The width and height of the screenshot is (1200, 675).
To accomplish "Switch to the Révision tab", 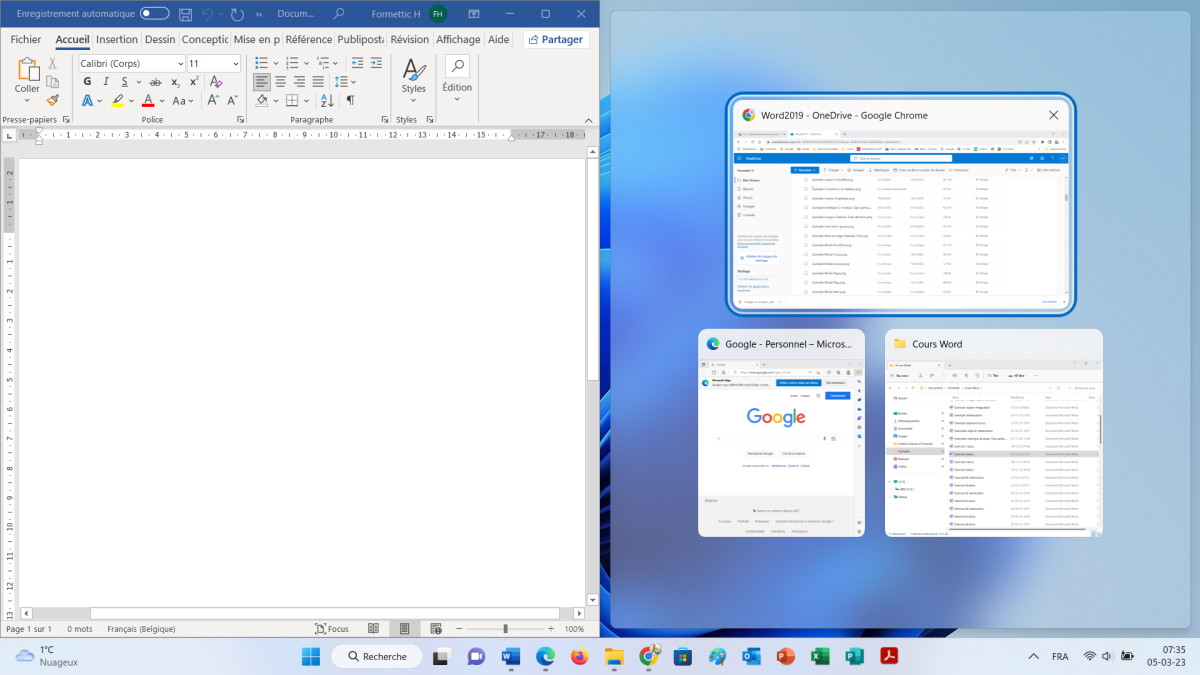I will (409, 40).
